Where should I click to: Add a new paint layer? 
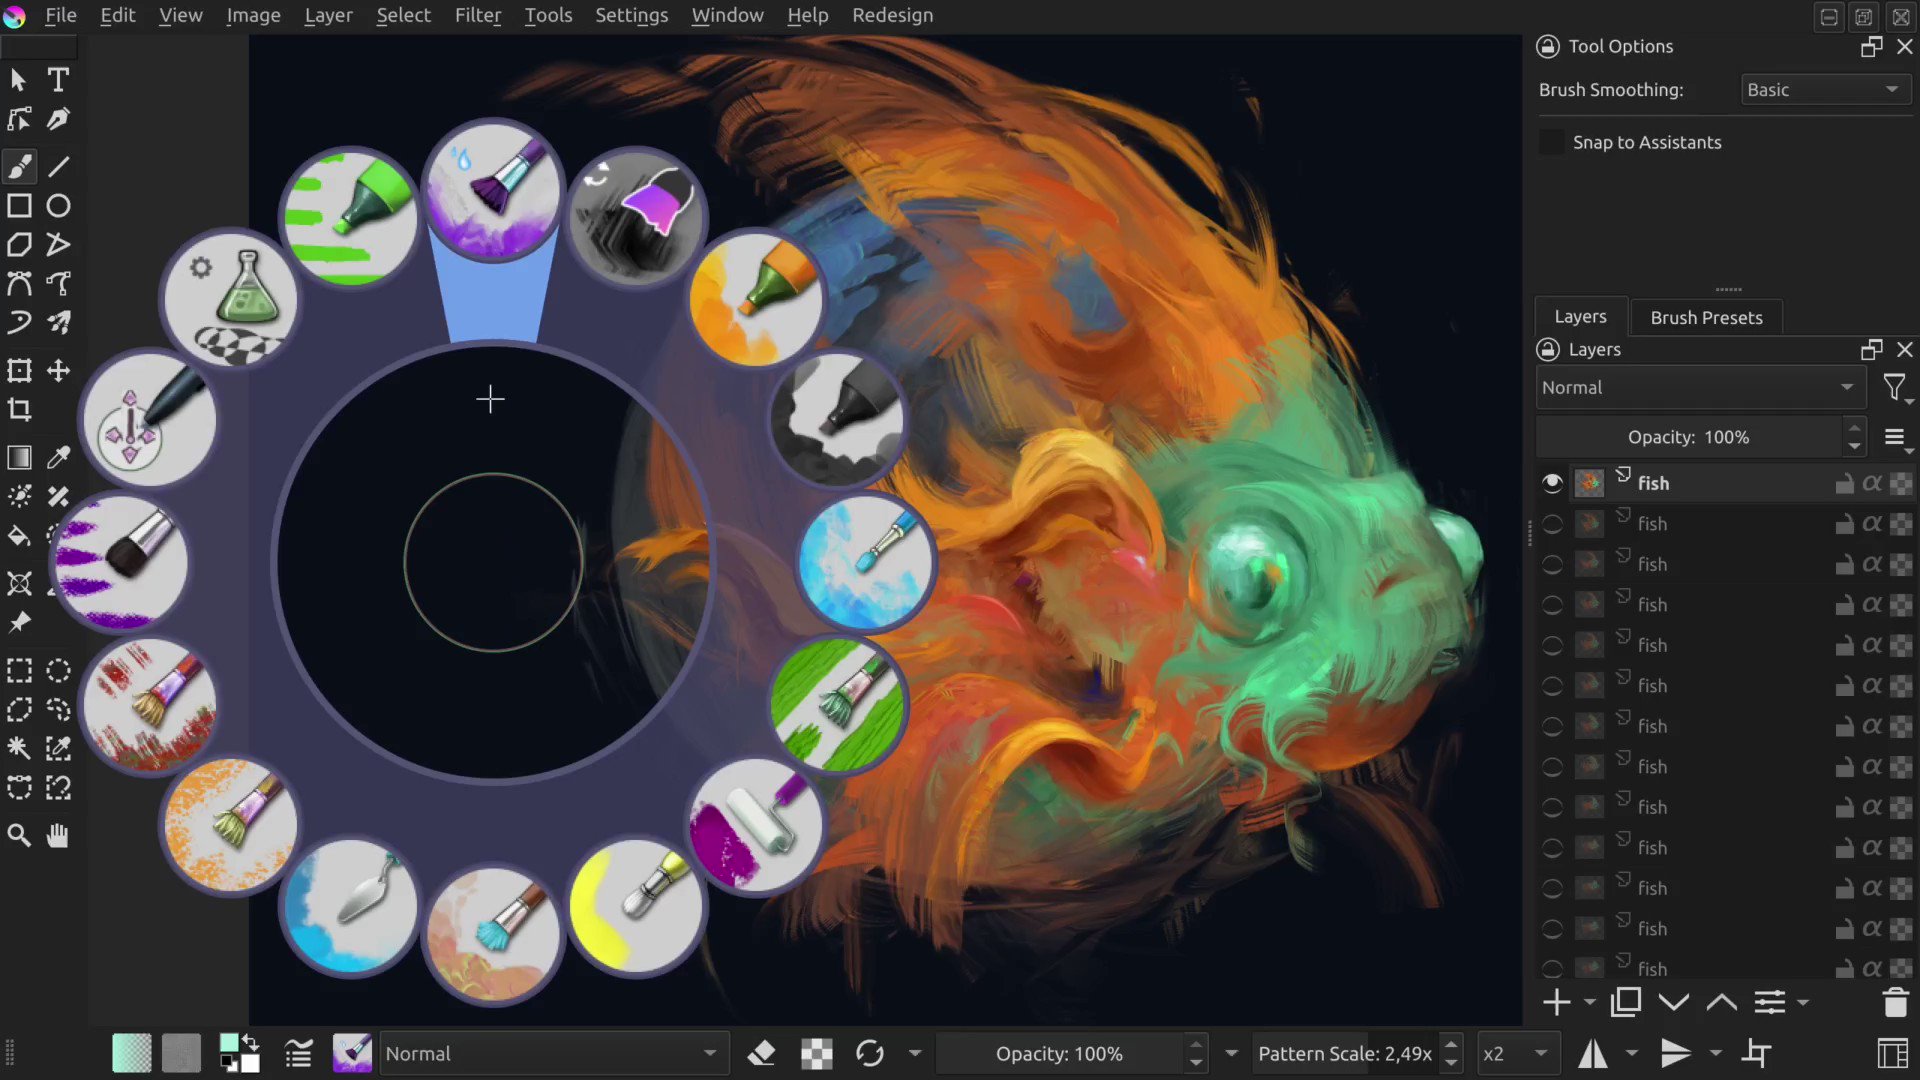pyautogui.click(x=1556, y=1002)
